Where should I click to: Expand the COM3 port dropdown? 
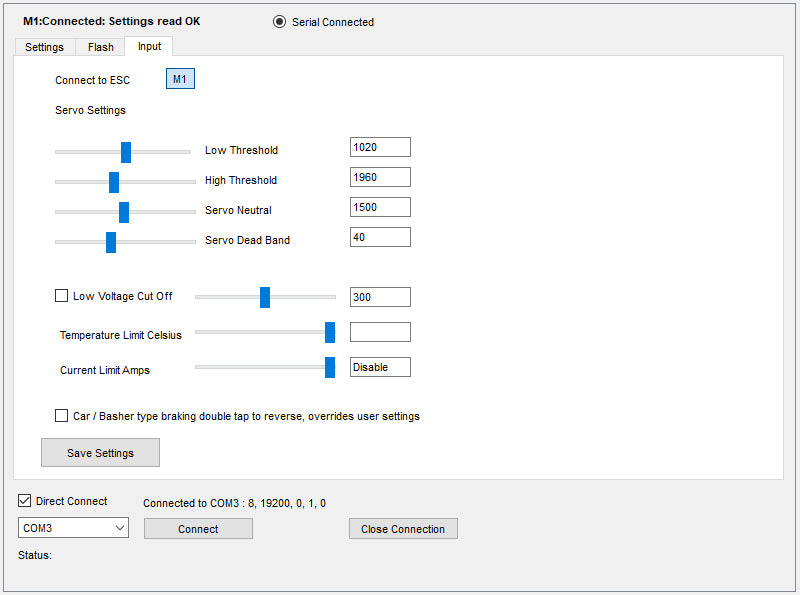(x=119, y=528)
